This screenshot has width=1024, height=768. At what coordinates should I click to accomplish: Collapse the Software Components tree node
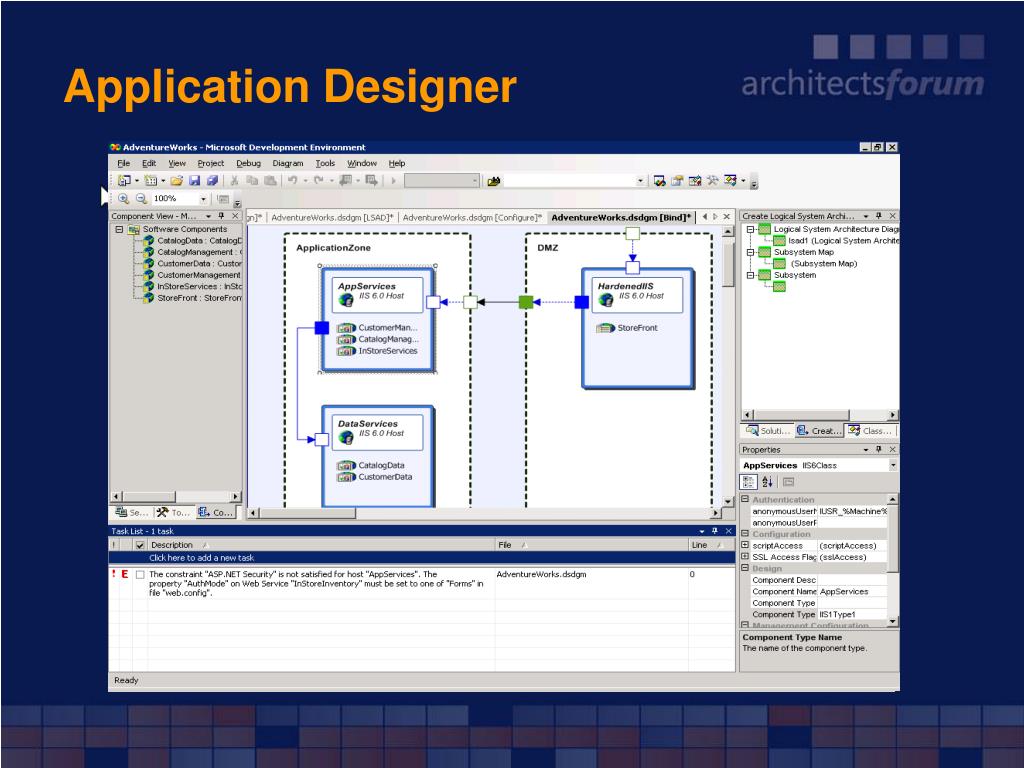pyautogui.click(x=119, y=229)
